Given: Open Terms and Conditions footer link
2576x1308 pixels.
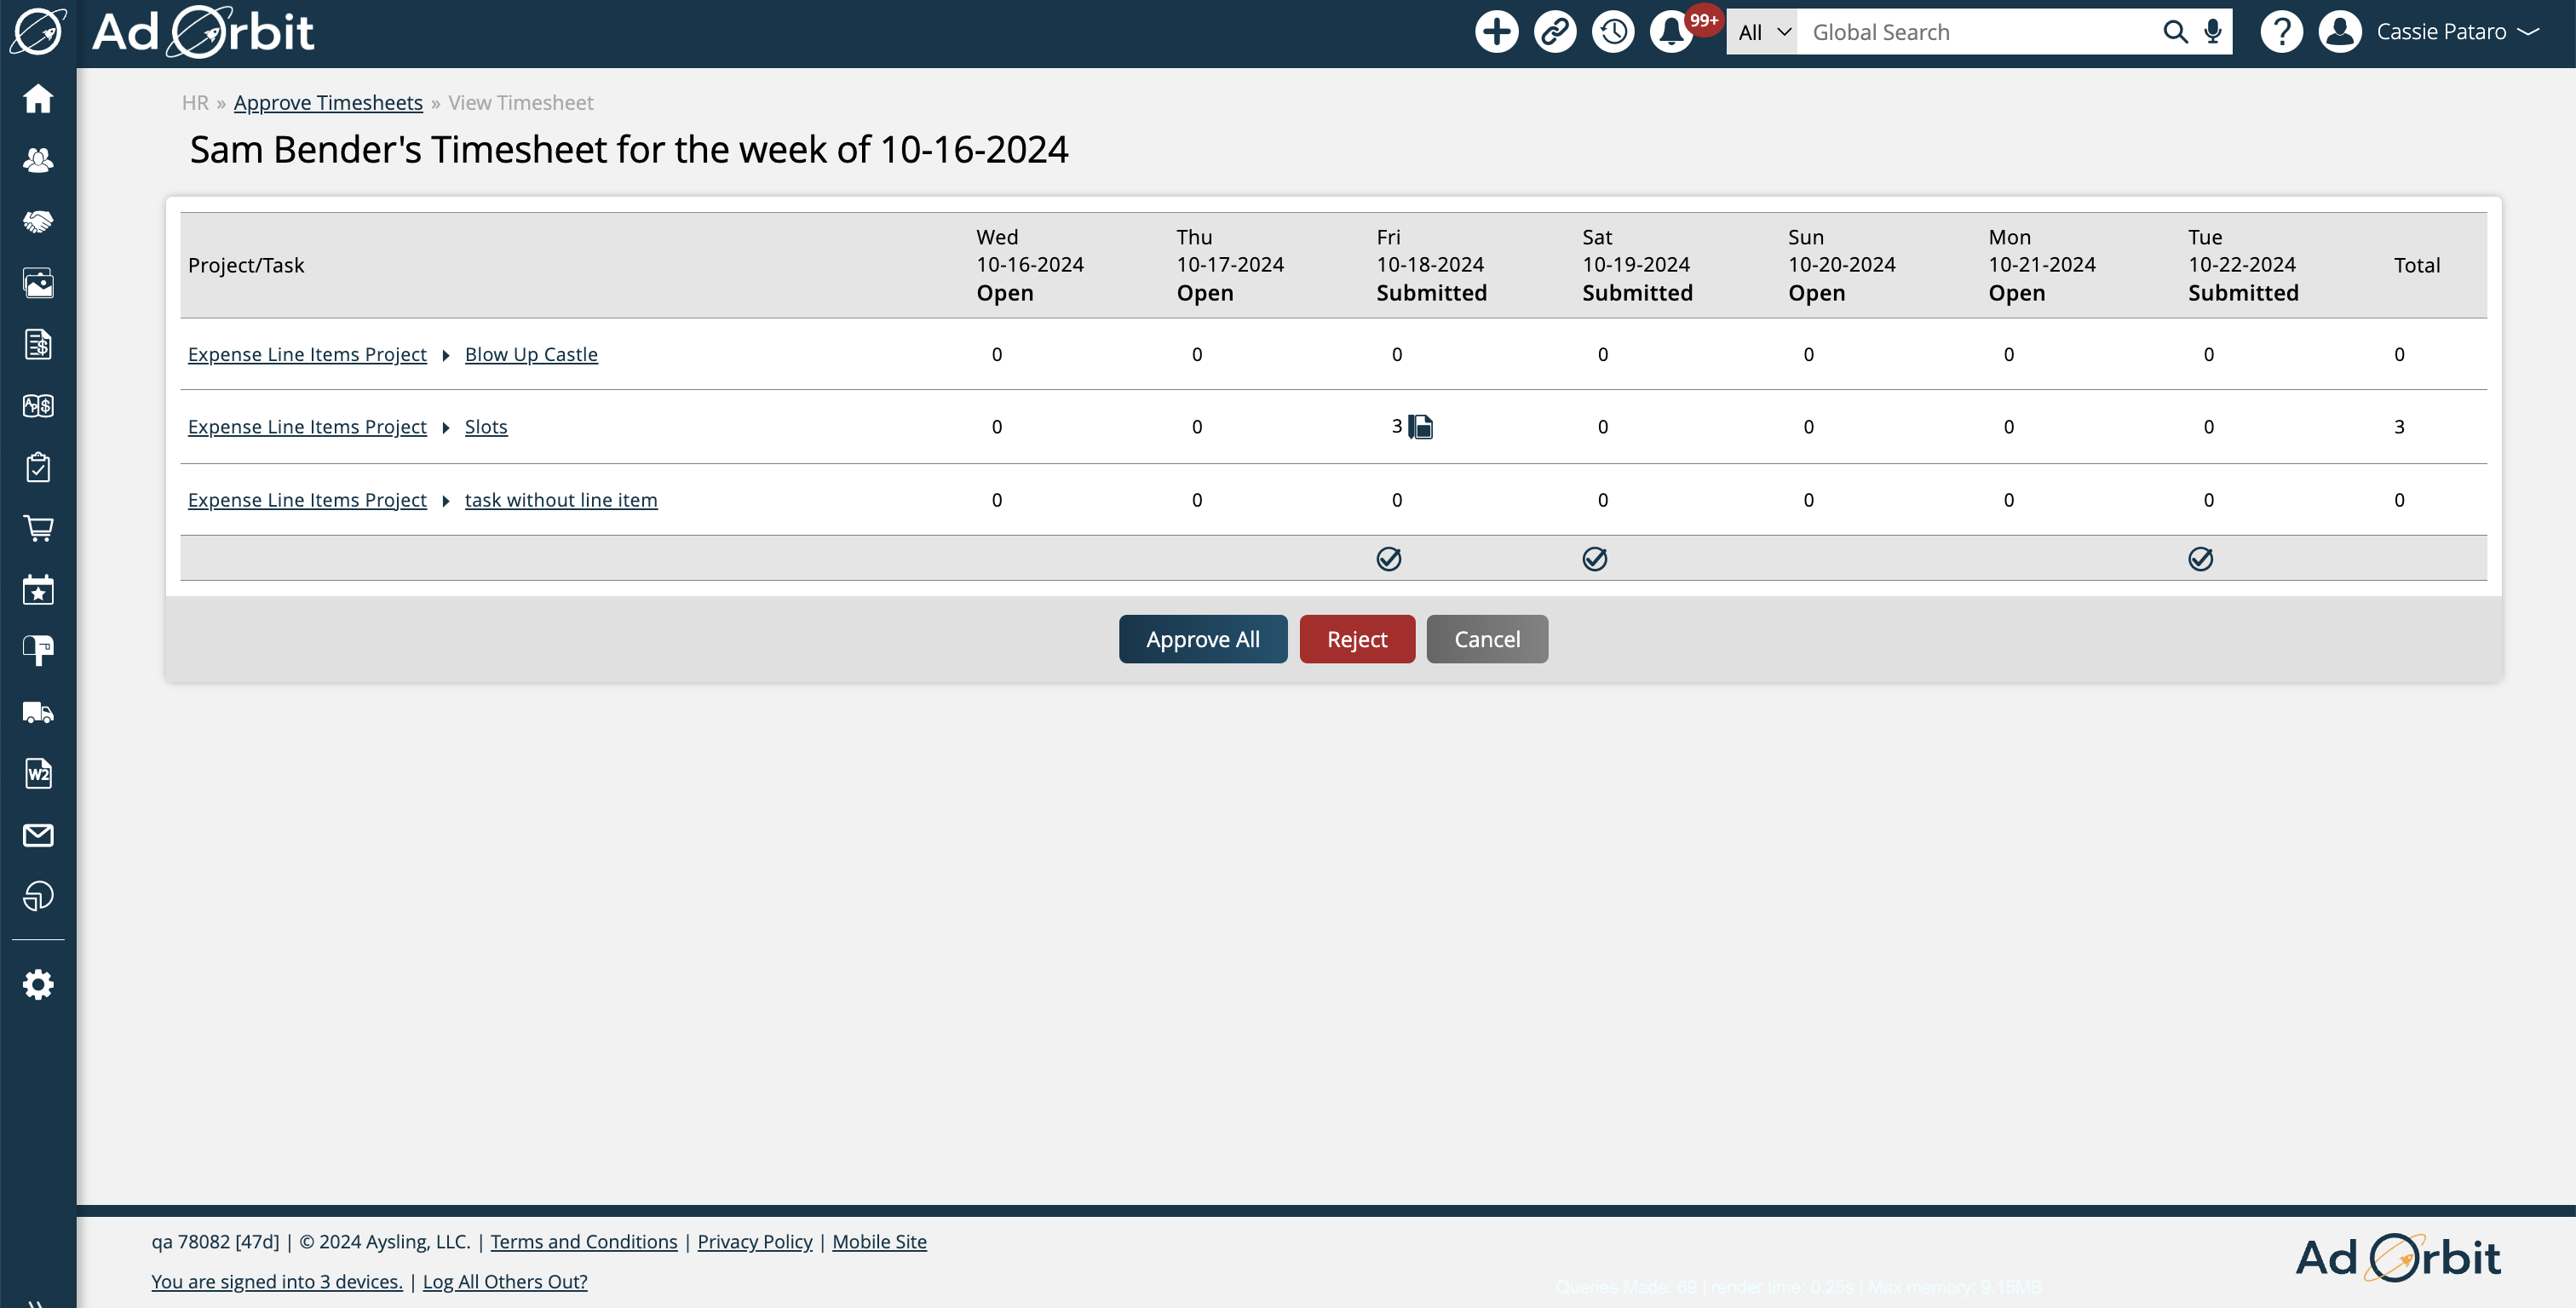Looking at the screenshot, I should coord(584,1241).
